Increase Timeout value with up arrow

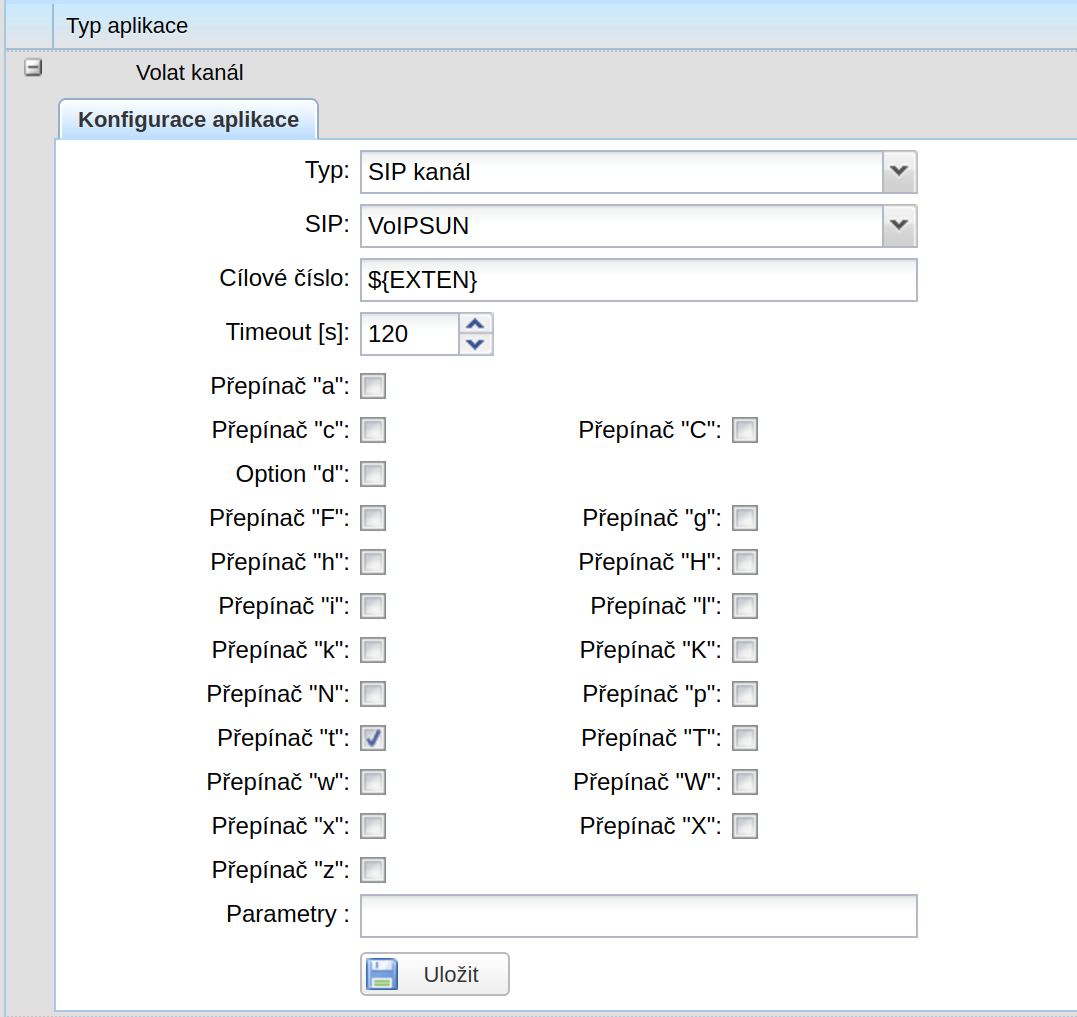[x=475, y=323]
